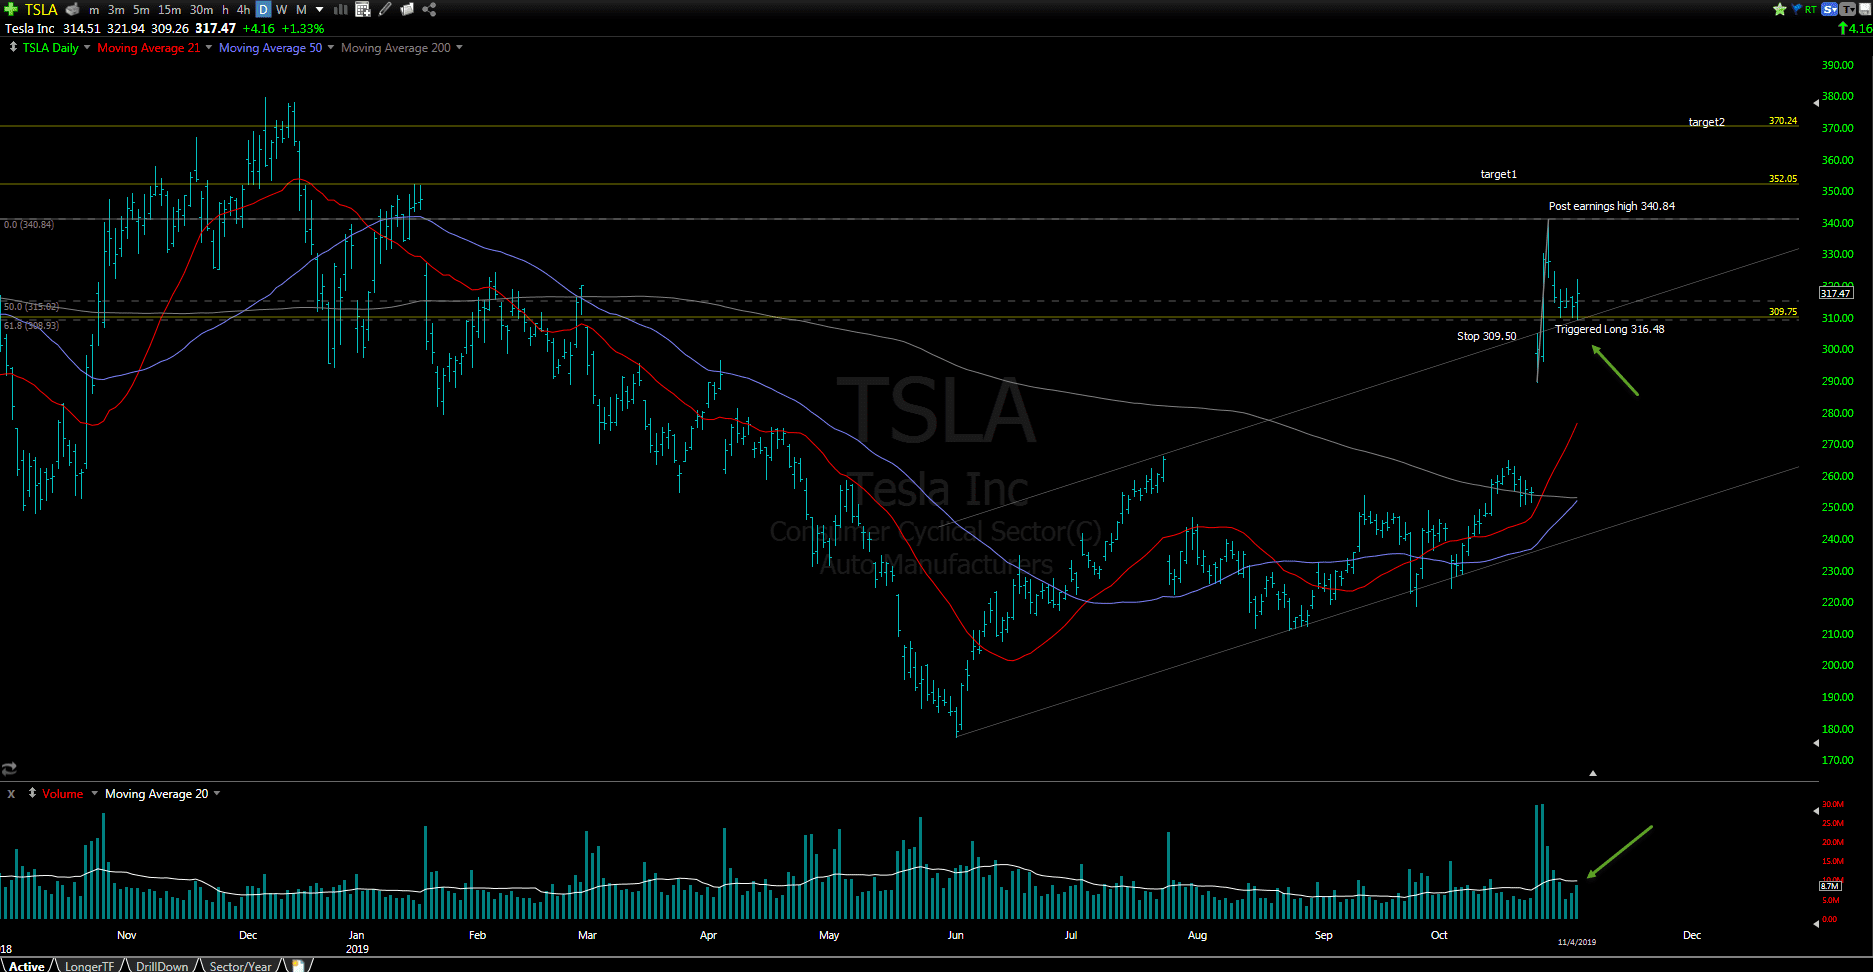The width and height of the screenshot is (1873, 972).
Task: Open the printer icon next to TSLA
Action: 72,9
